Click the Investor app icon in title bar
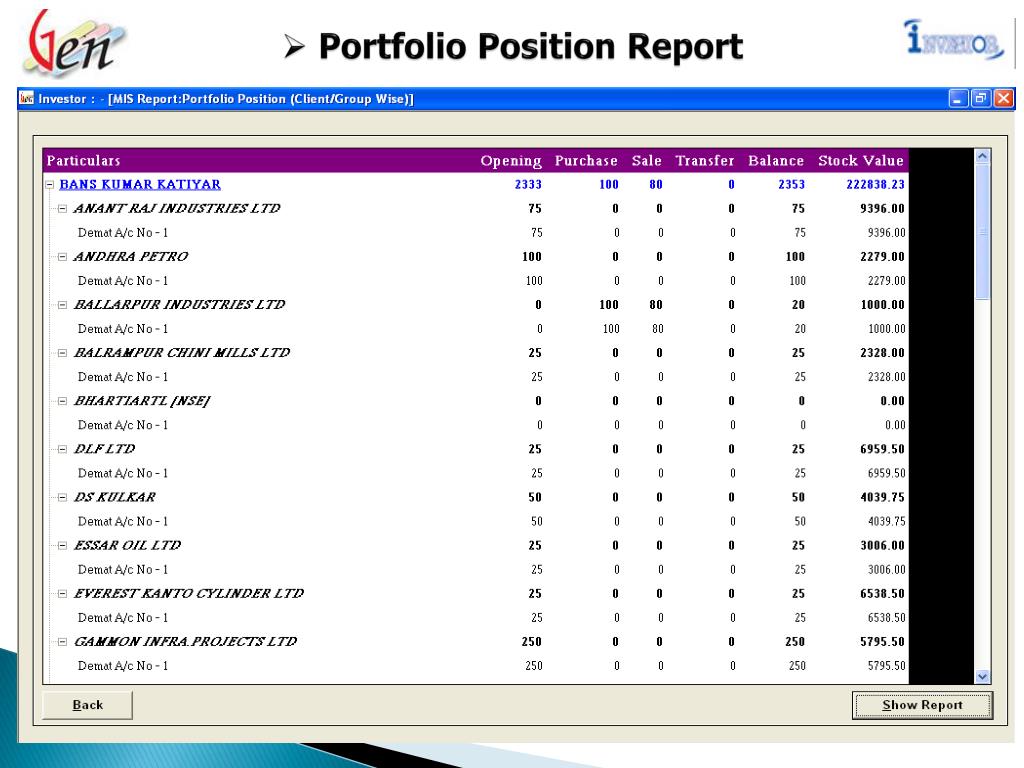 [26, 99]
